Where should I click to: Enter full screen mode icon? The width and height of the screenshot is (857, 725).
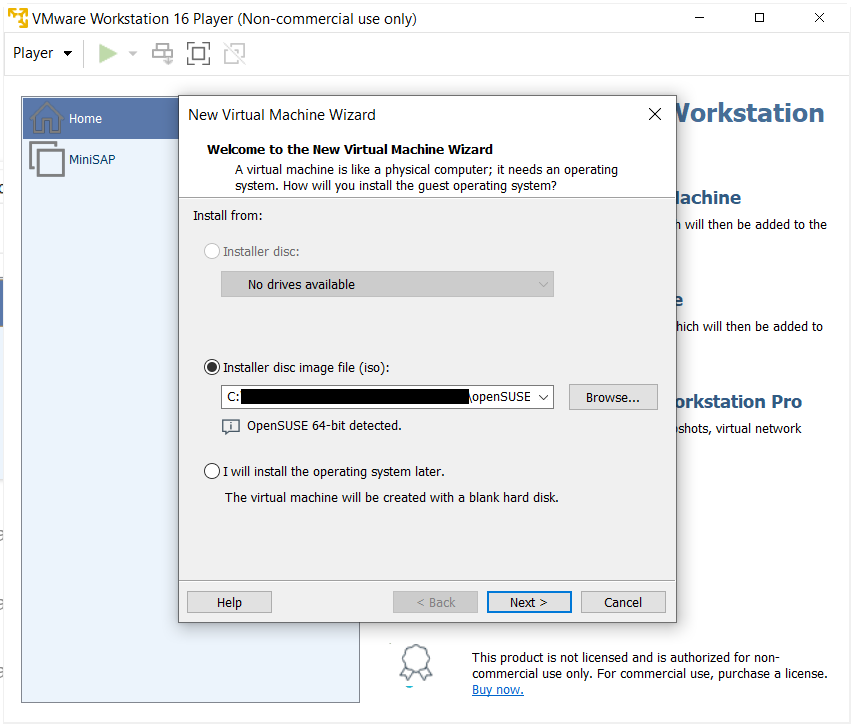(x=198, y=54)
